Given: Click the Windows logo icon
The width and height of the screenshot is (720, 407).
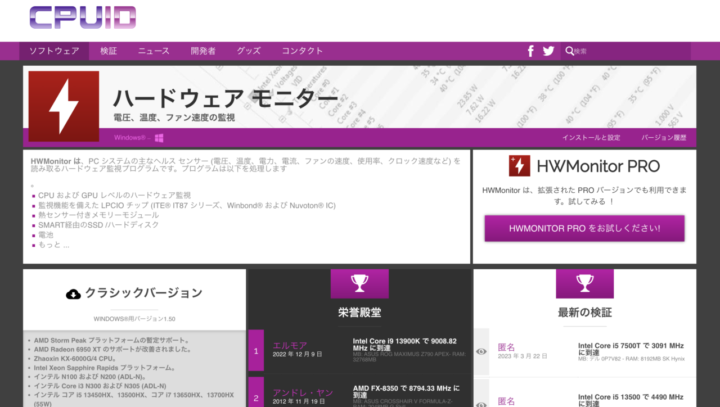Looking at the screenshot, I should point(159,138).
